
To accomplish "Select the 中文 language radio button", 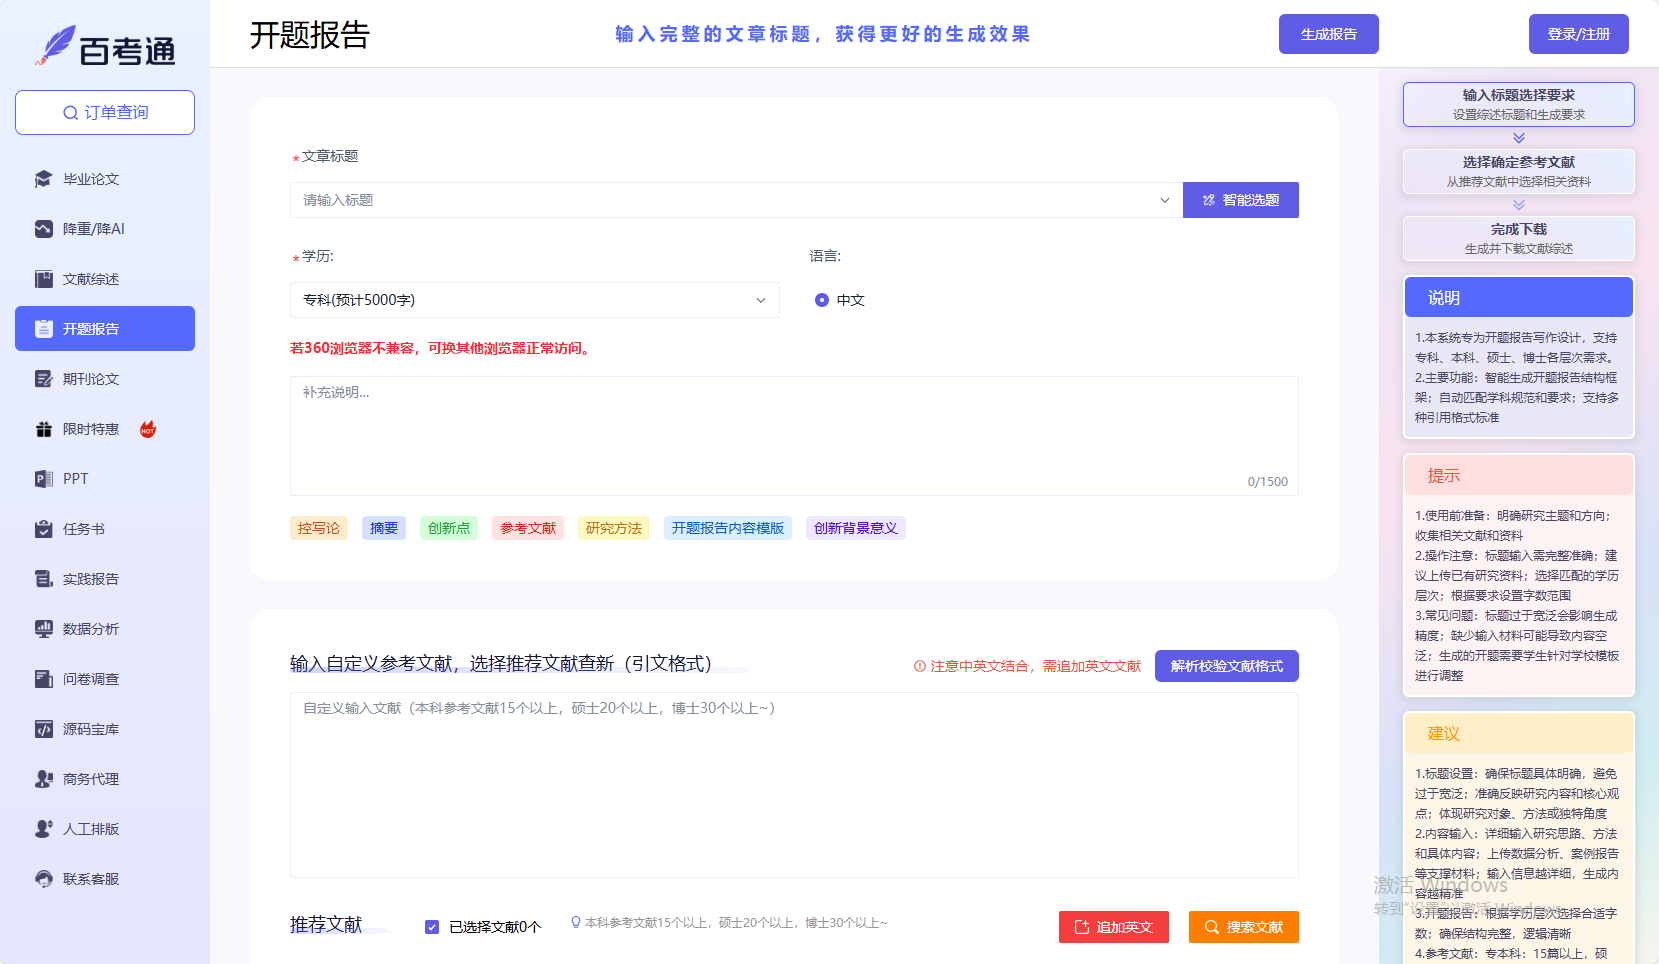I will (x=822, y=300).
